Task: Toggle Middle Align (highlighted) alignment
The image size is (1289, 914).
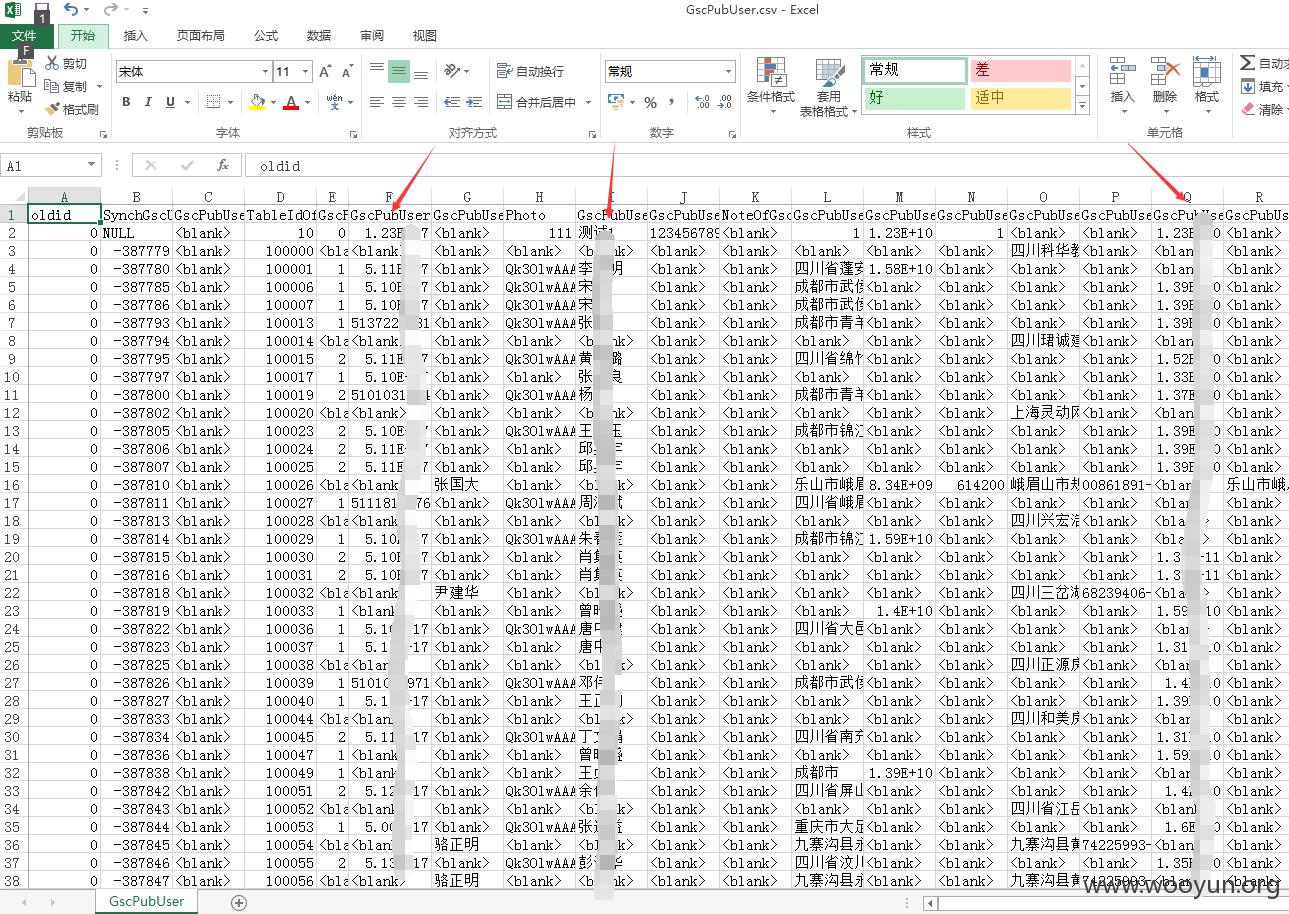Action: (399, 71)
